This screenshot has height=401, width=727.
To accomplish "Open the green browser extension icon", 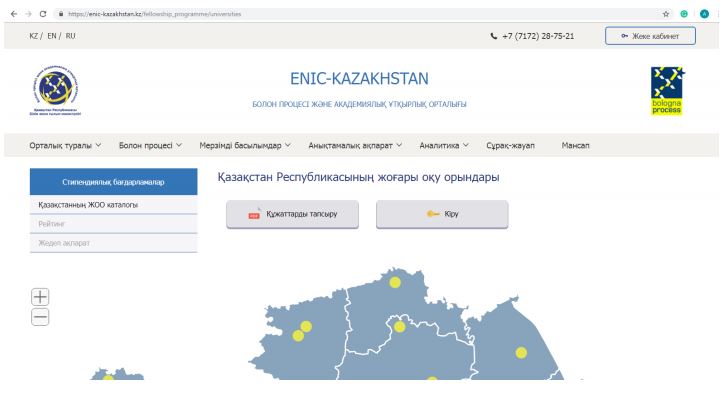I will (x=684, y=14).
